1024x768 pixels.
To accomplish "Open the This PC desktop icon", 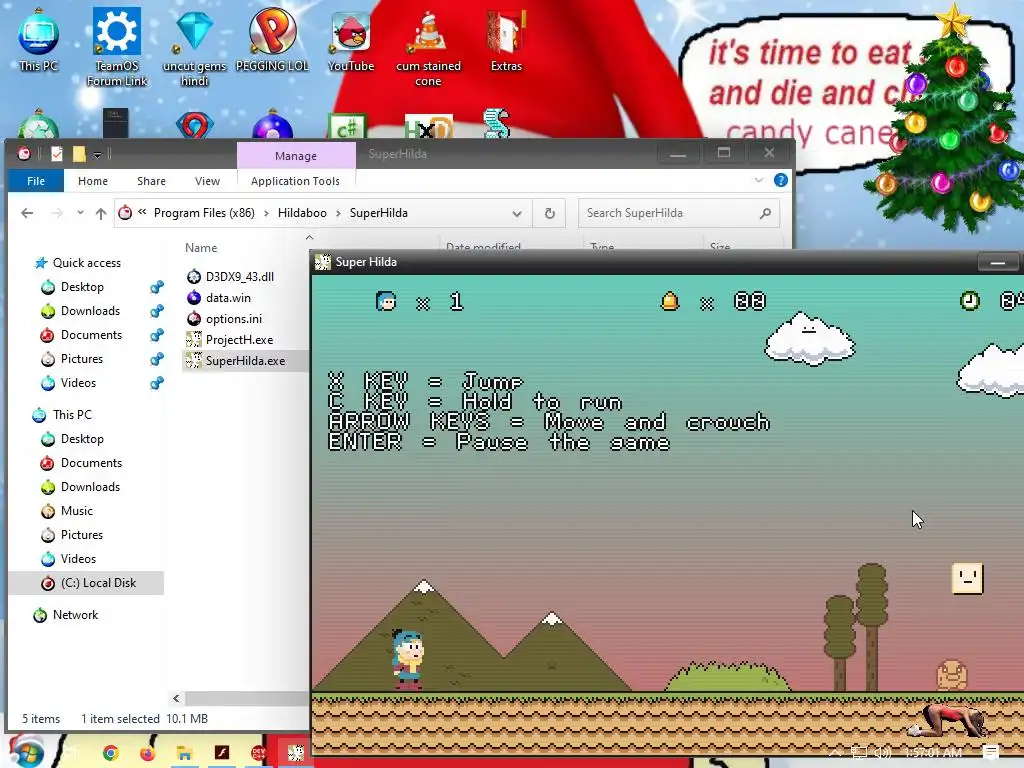I will click(x=39, y=39).
